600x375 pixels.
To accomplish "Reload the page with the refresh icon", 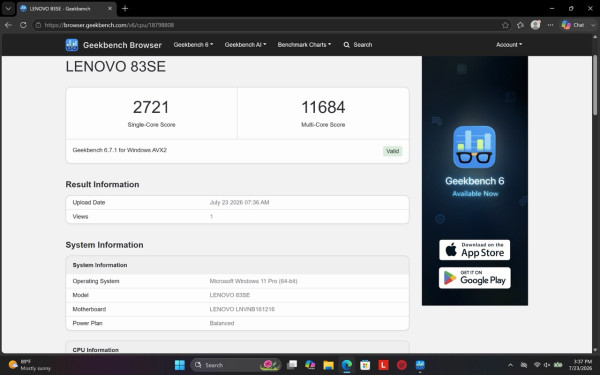I will (23, 25).
